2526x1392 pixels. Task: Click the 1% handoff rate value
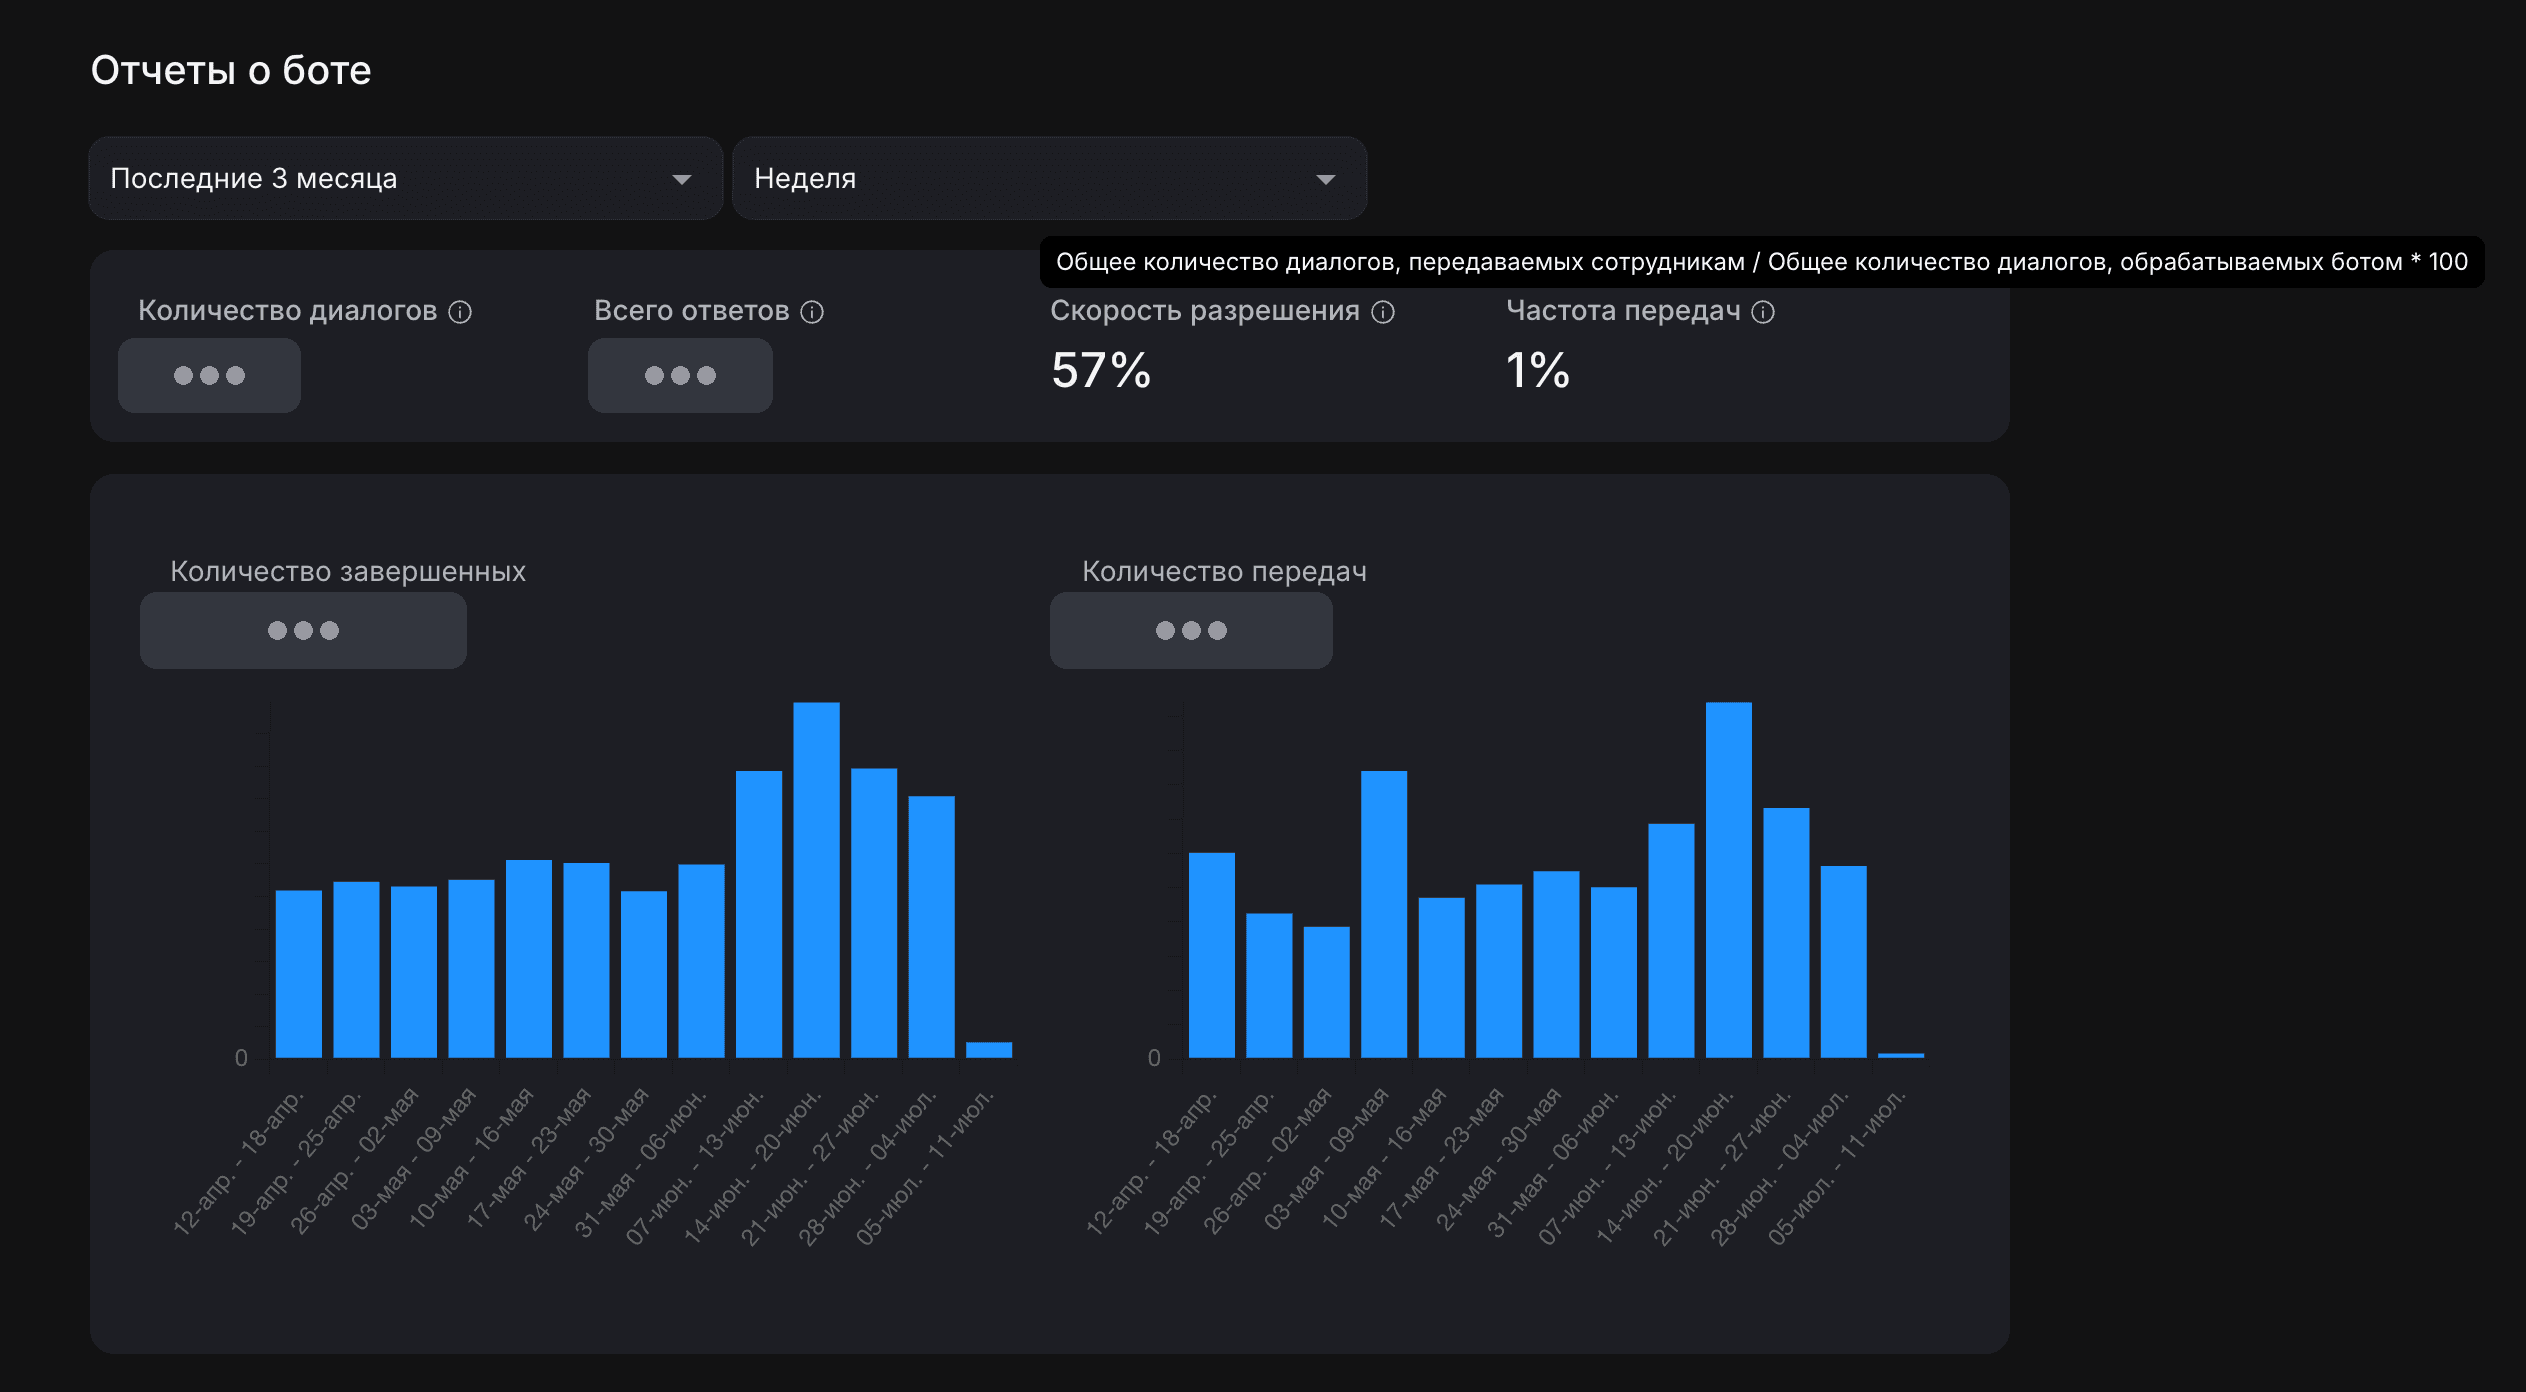(x=1537, y=370)
